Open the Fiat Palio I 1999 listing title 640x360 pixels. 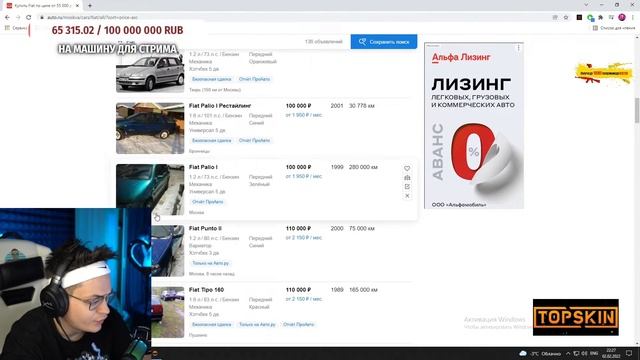pos(203,167)
